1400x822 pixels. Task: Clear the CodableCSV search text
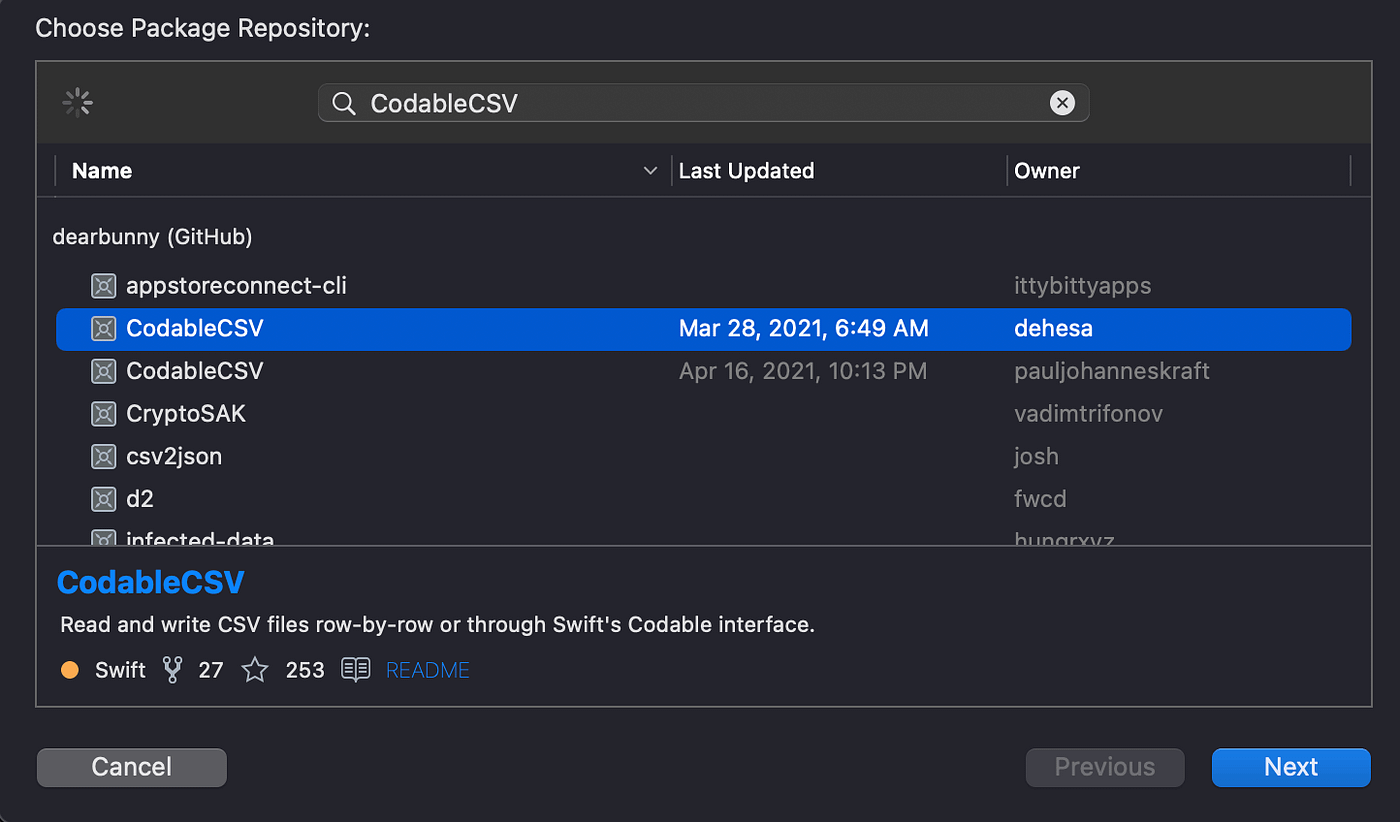point(1062,102)
